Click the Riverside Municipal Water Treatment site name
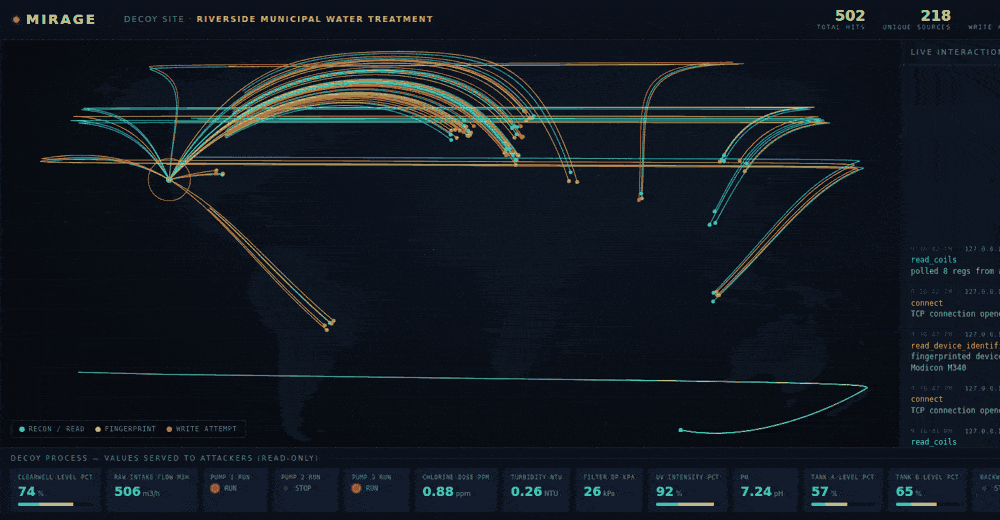1000x520 pixels. pos(314,19)
